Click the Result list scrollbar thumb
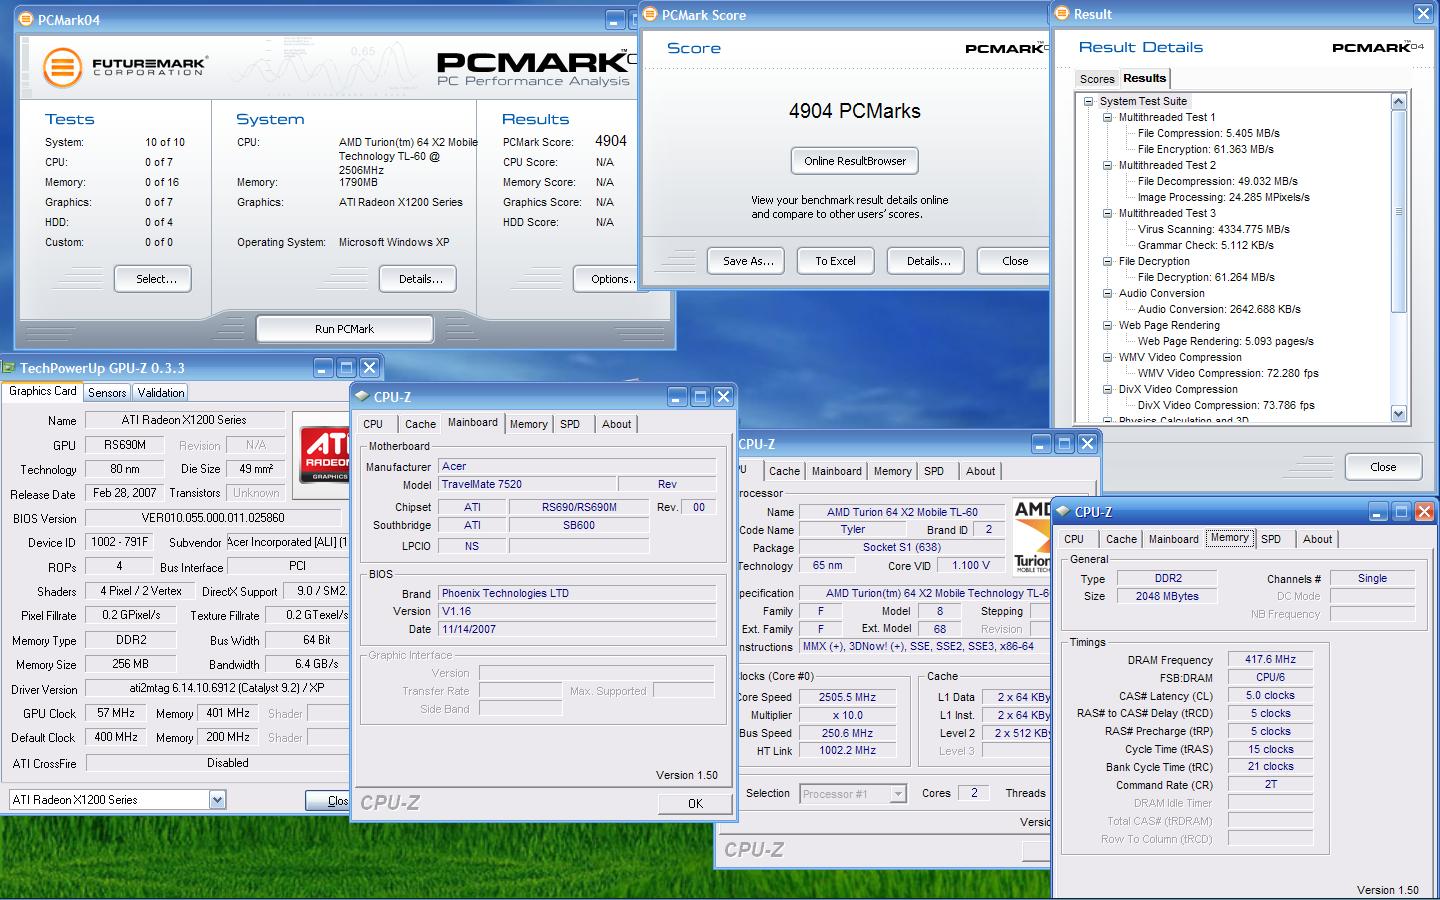1440x900 pixels. coord(1398,211)
